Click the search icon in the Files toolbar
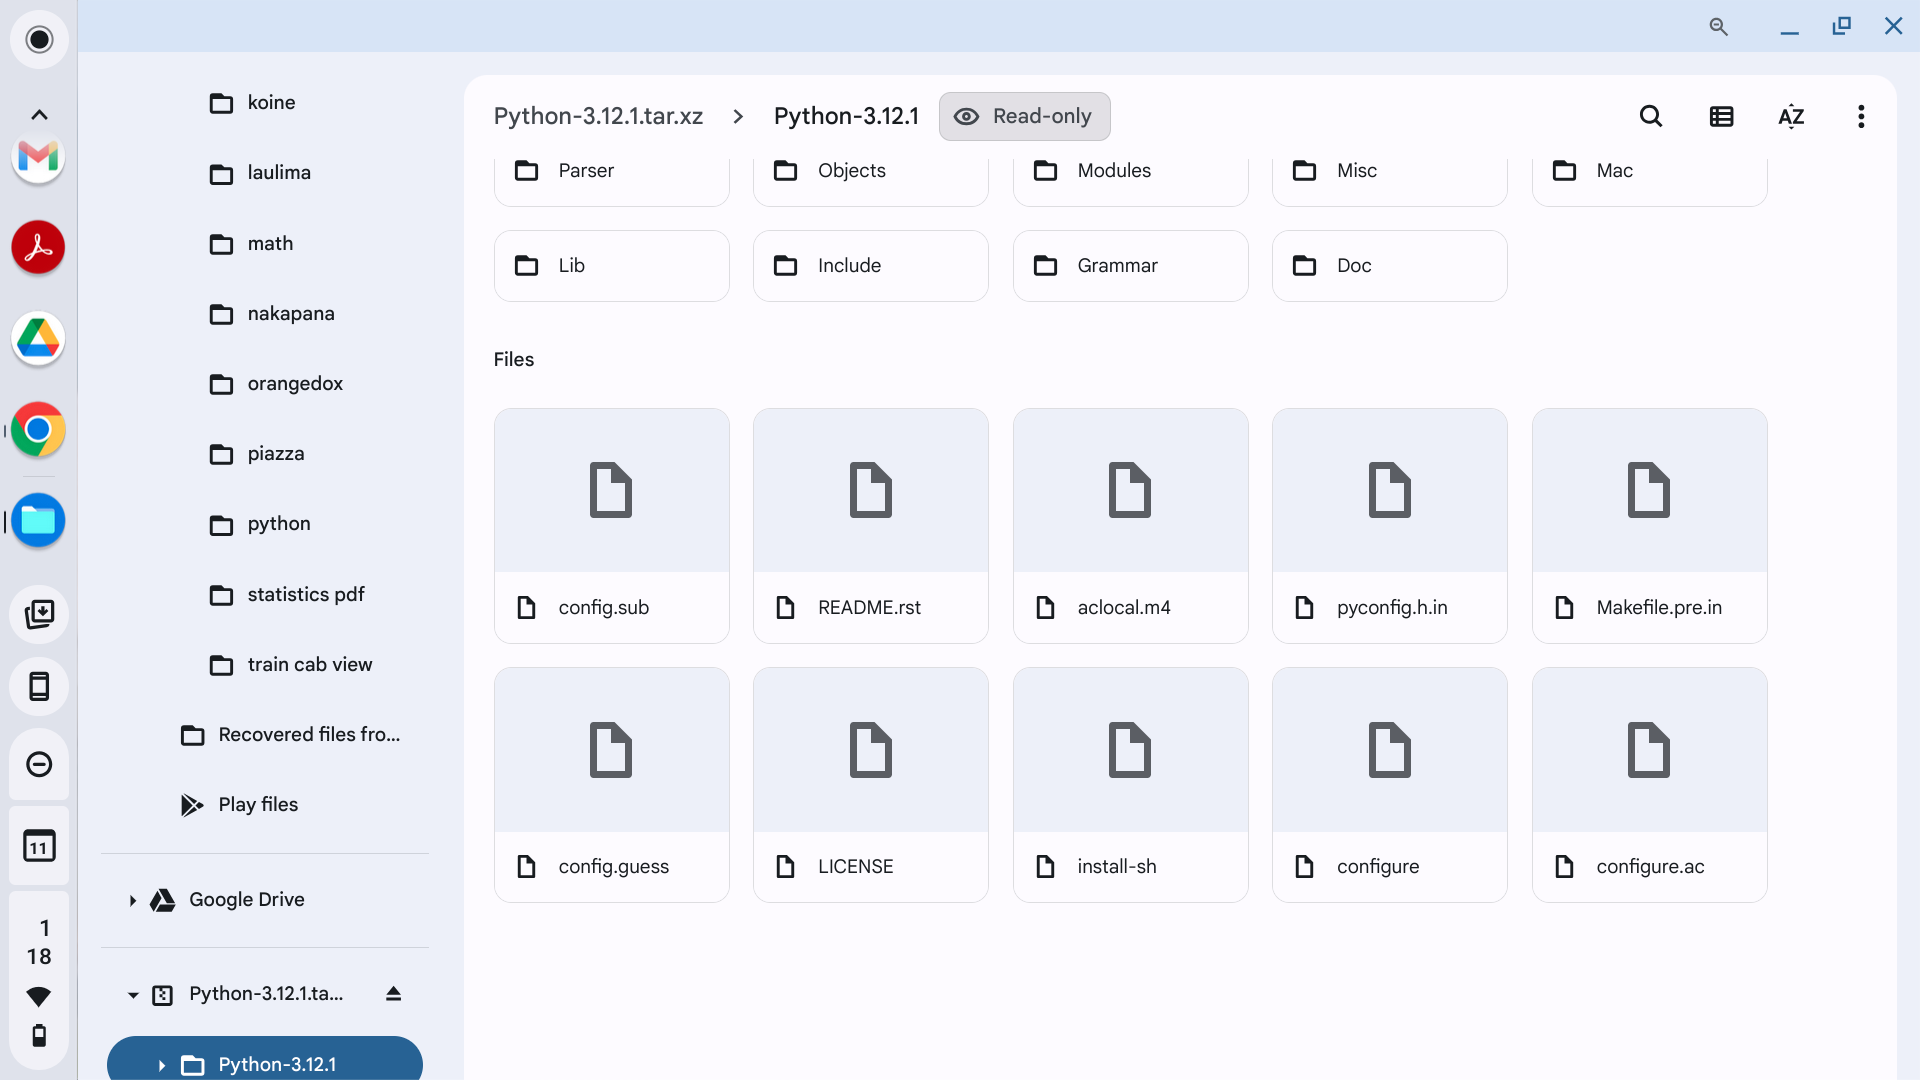 [x=1651, y=117]
